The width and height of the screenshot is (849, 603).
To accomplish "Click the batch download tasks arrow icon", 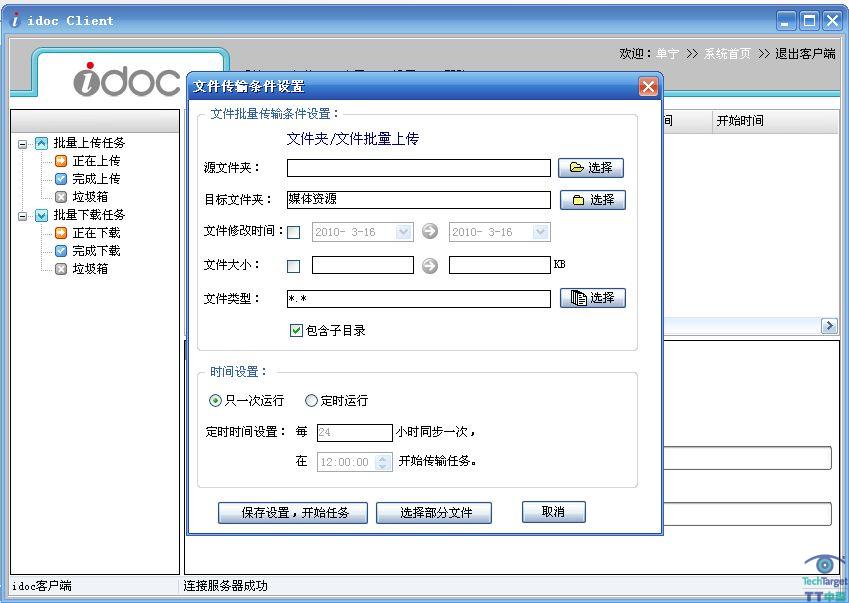I will pos(42,215).
